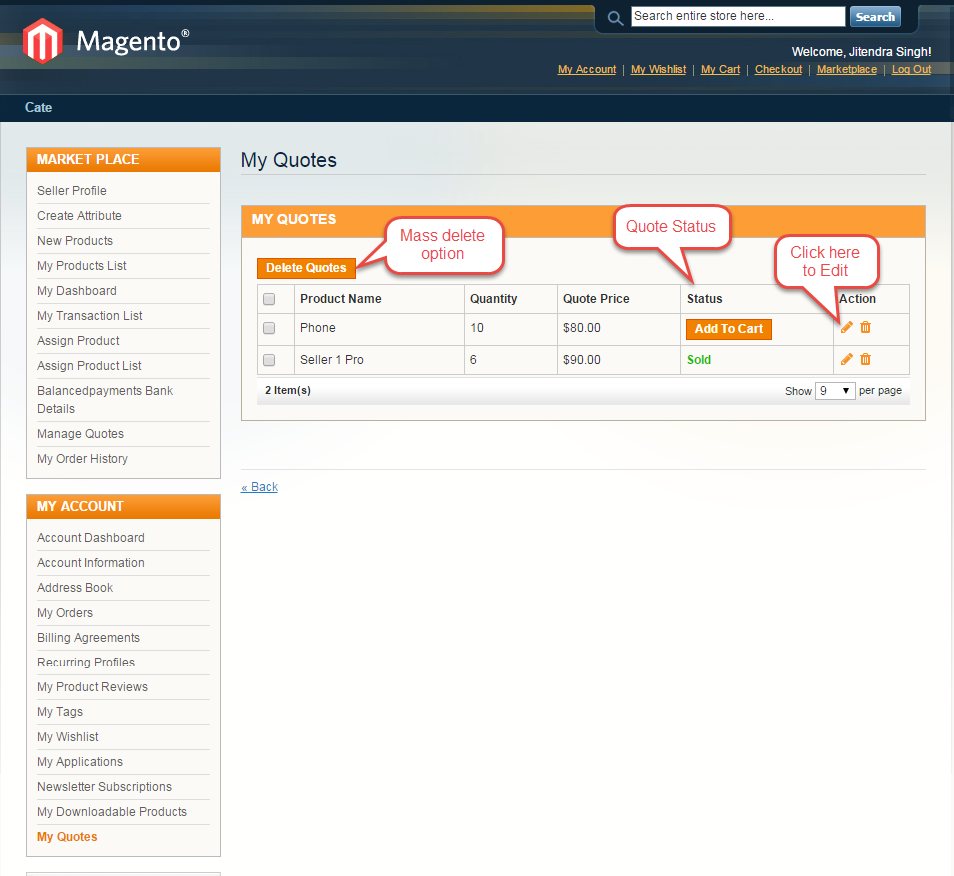The width and height of the screenshot is (954, 876).
Task: Check the Seller 1 Pro quote checkbox
Action: [269, 360]
